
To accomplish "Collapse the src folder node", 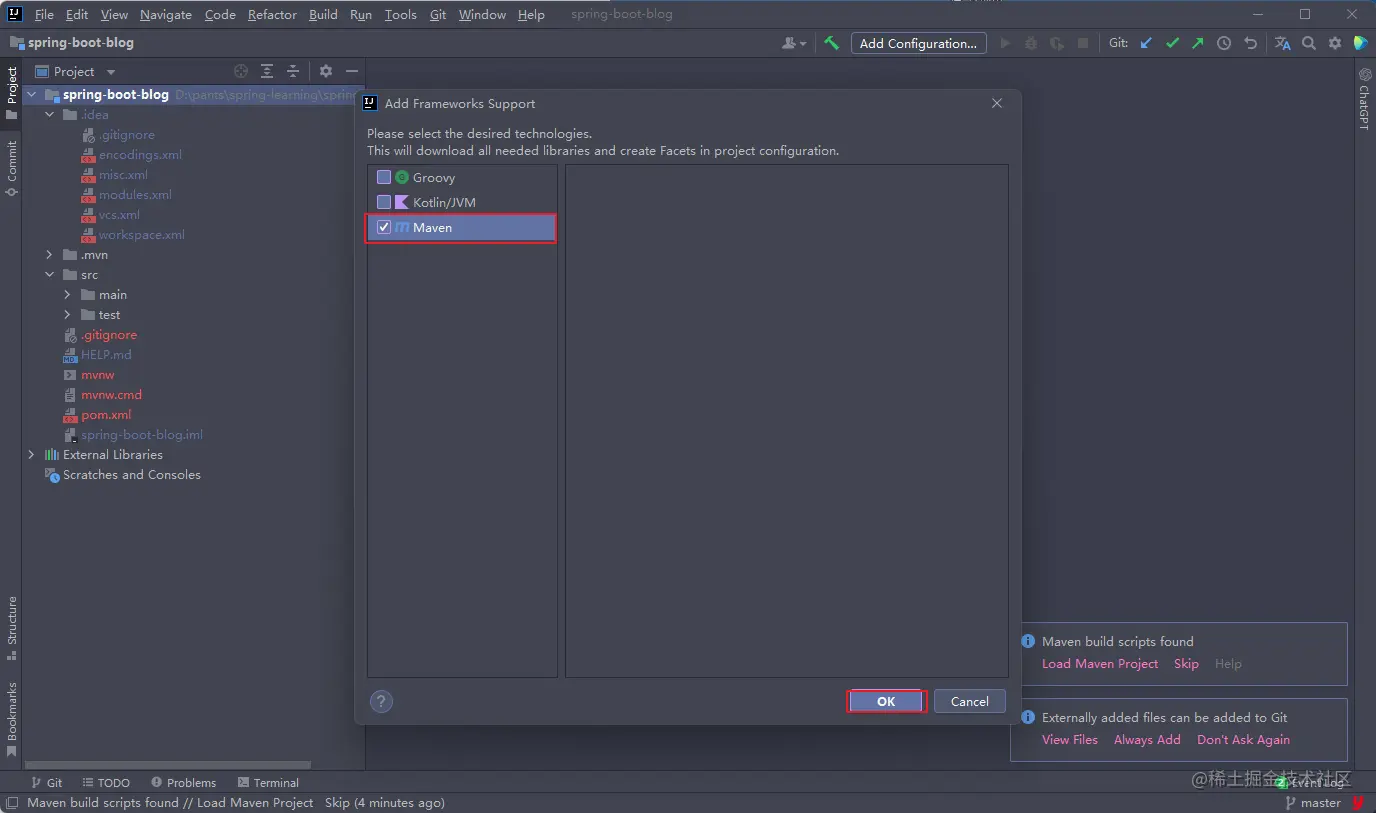I will click(x=50, y=275).
